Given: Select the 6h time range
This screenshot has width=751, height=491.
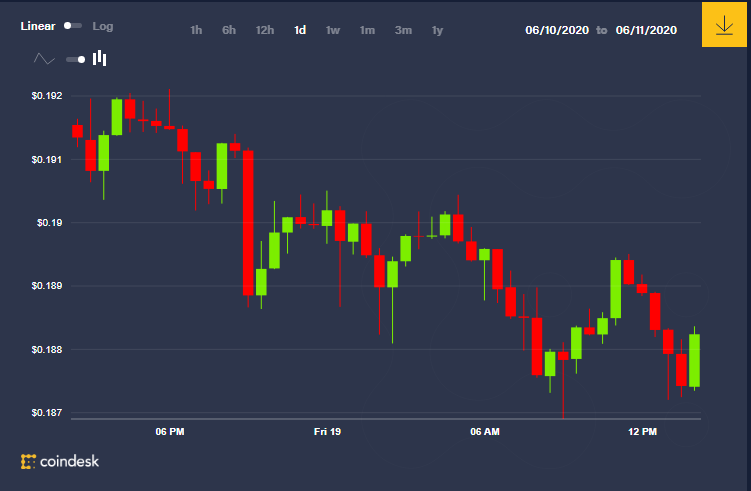Looking at the screenshot, I should 229,30.
